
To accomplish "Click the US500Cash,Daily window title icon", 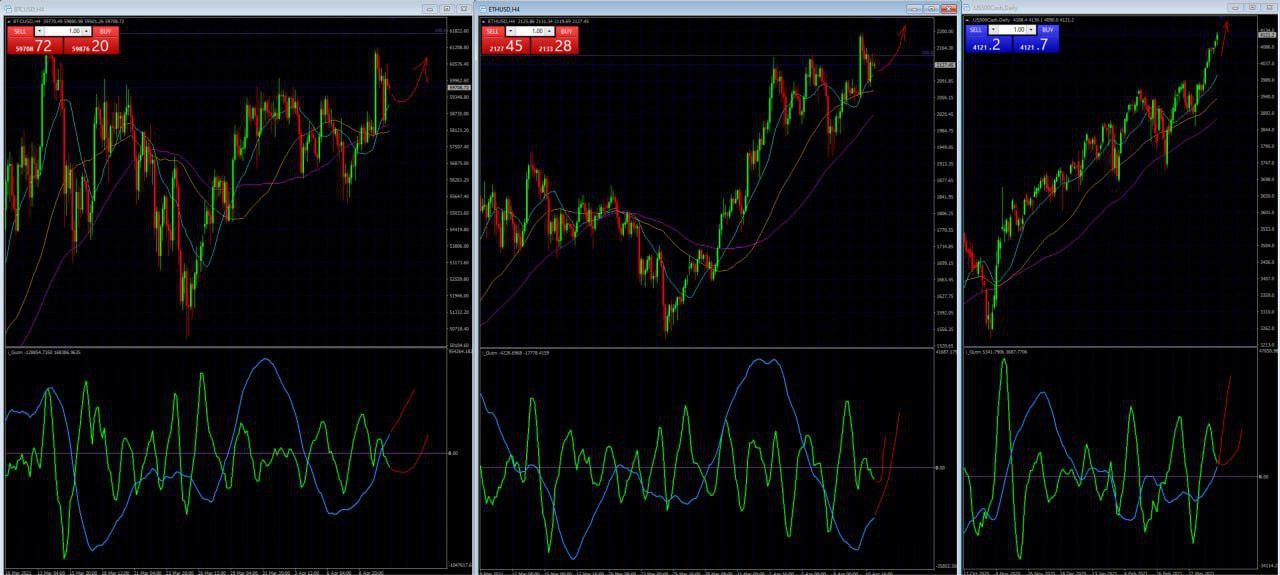I will coord(966,9).
